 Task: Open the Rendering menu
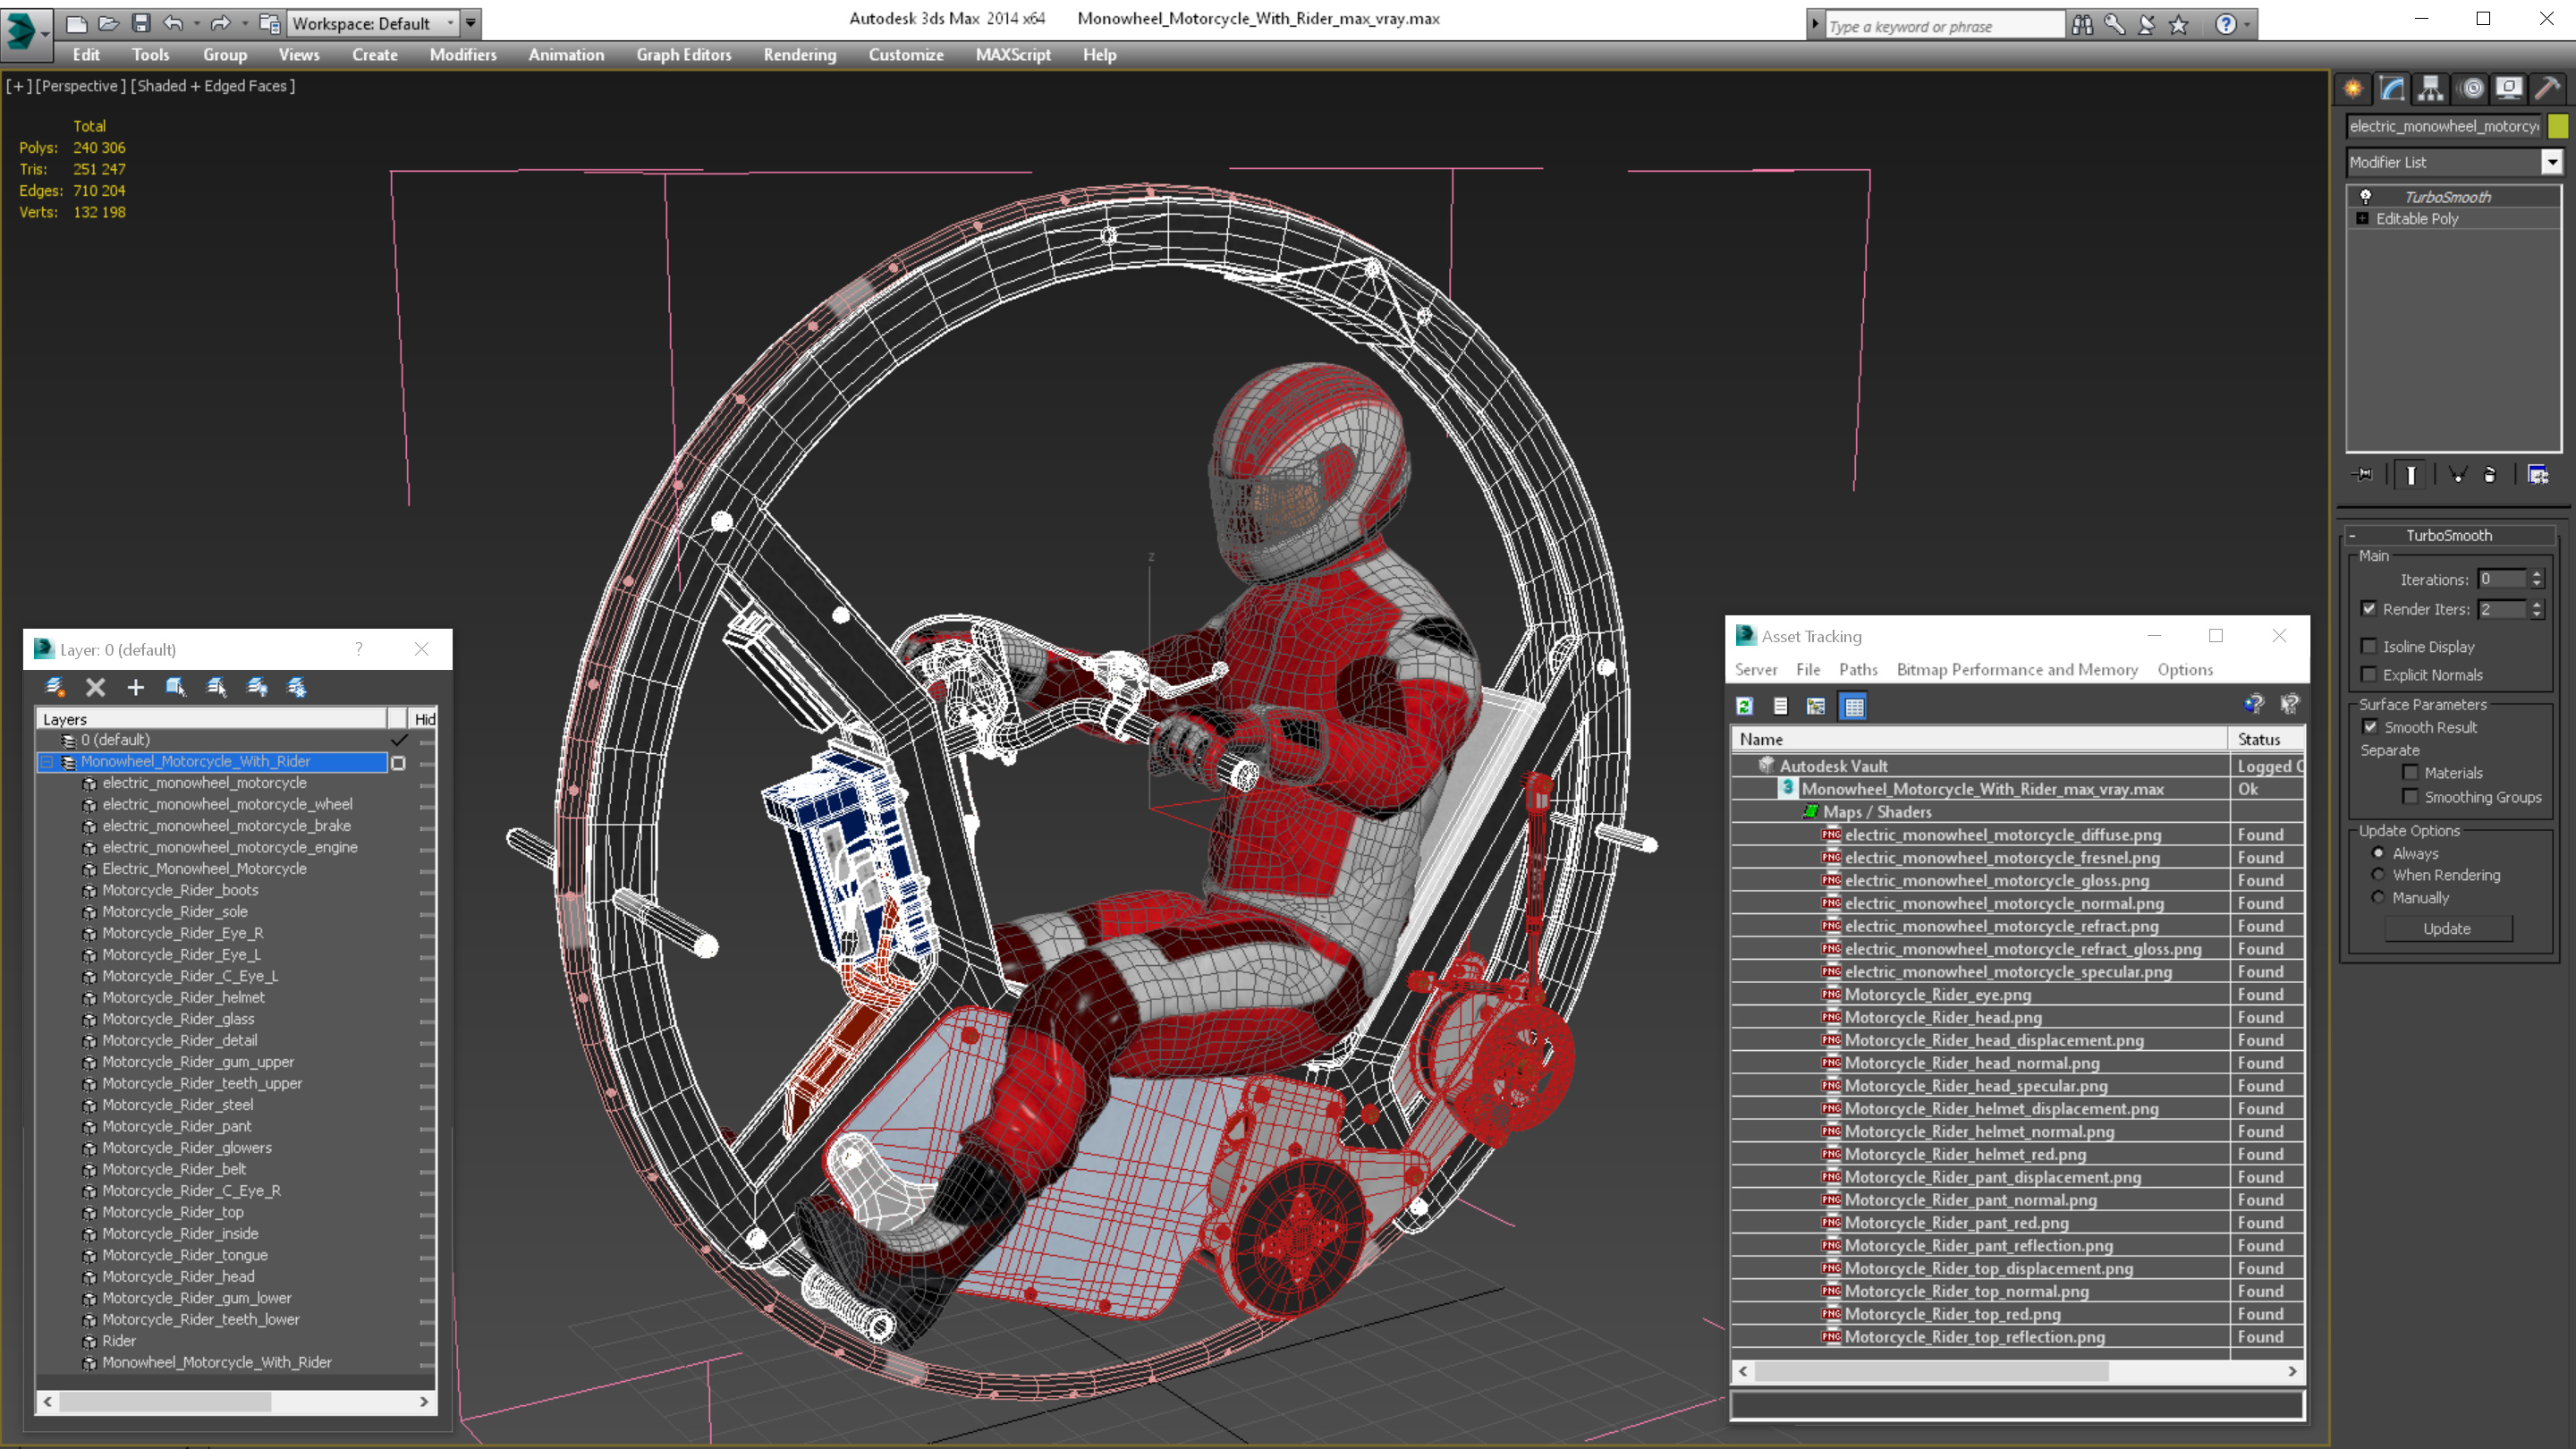[x=800, y=55]
